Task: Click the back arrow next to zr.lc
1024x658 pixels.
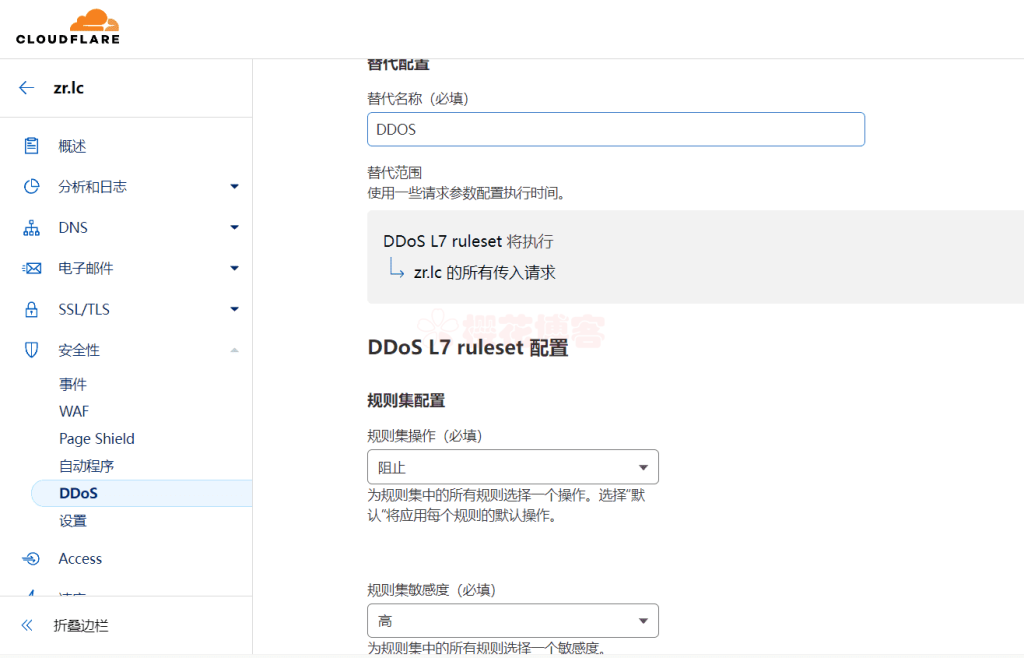Action: [x=26, y=88]
